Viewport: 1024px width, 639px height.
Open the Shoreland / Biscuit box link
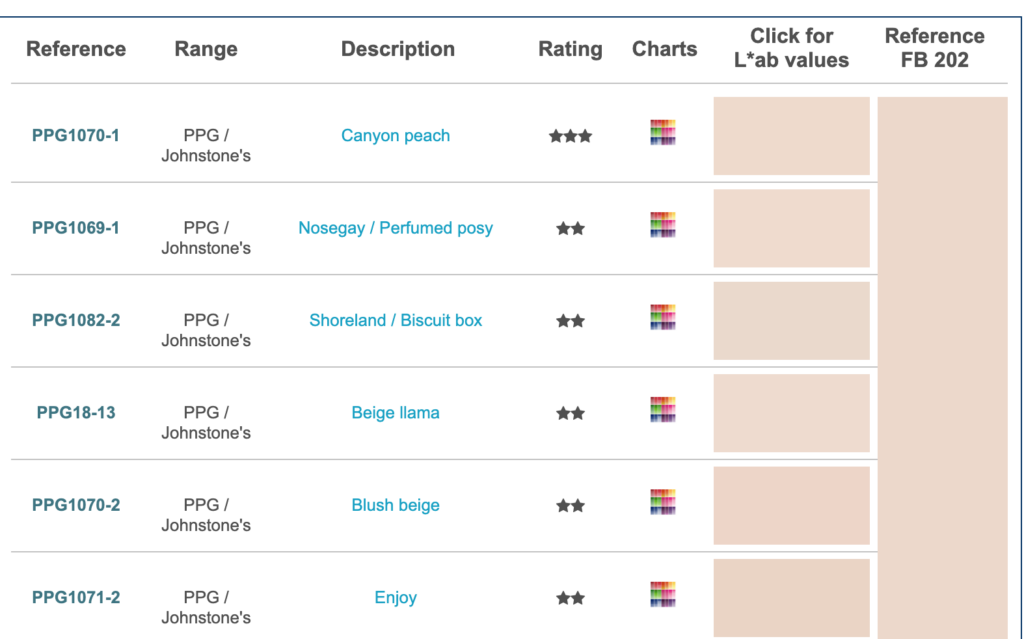click(x=395, y=321)
